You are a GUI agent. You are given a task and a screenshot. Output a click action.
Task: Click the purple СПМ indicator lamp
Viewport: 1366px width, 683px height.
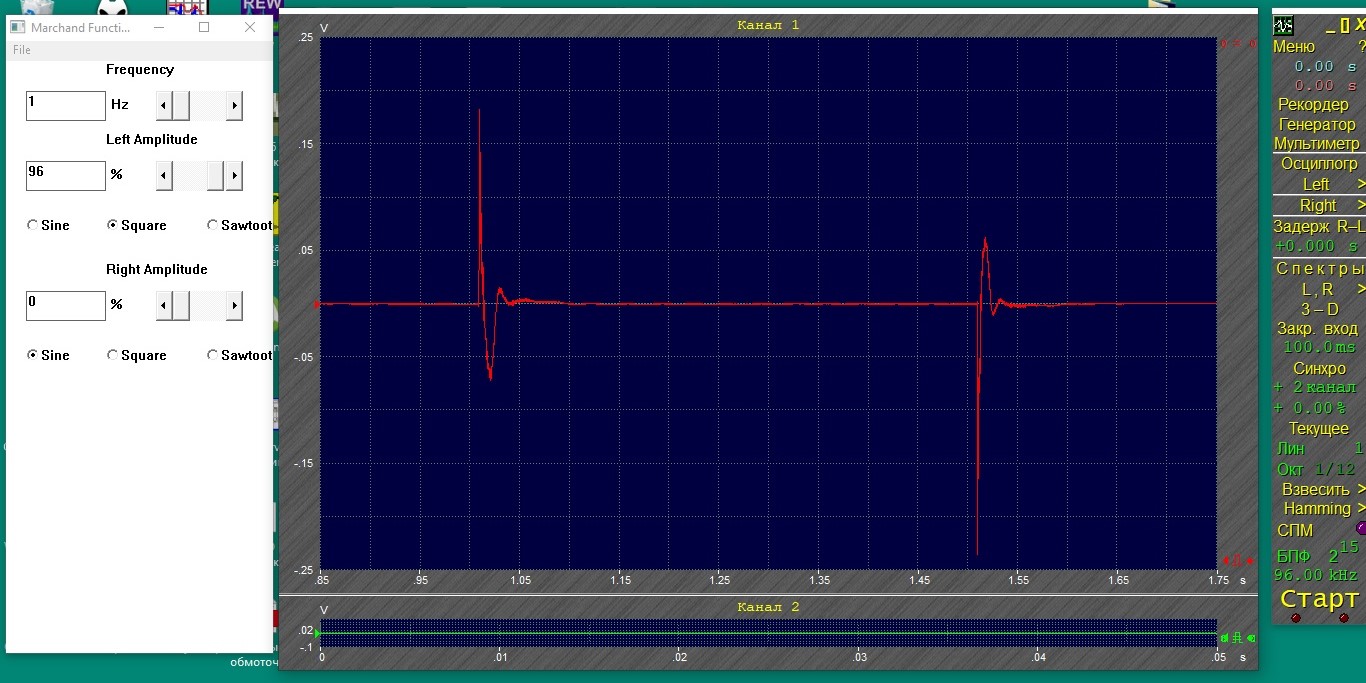1361,528
